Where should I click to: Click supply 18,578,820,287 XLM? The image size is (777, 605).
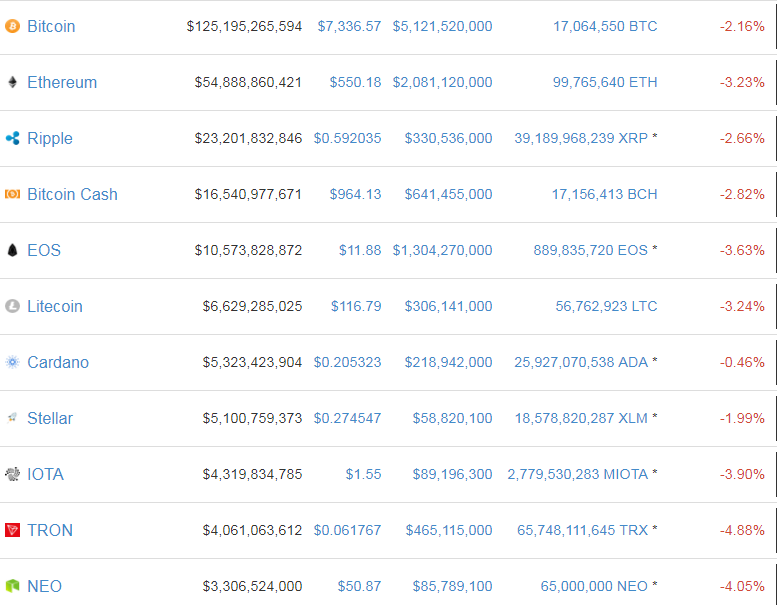click(581, 418)
